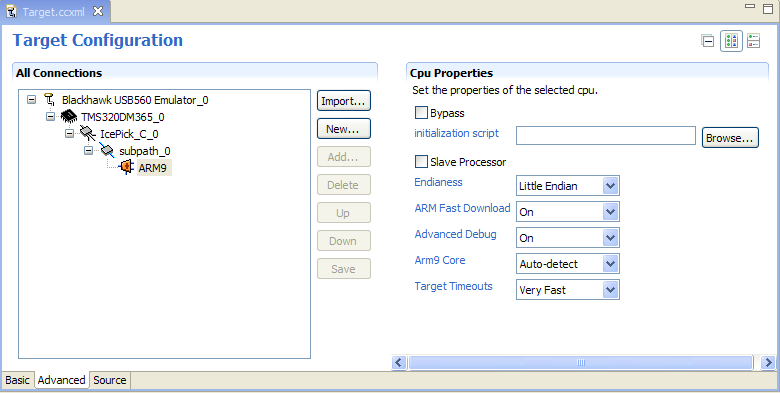
Task: Switch to the Basic tab
Action: click(17, 380)
